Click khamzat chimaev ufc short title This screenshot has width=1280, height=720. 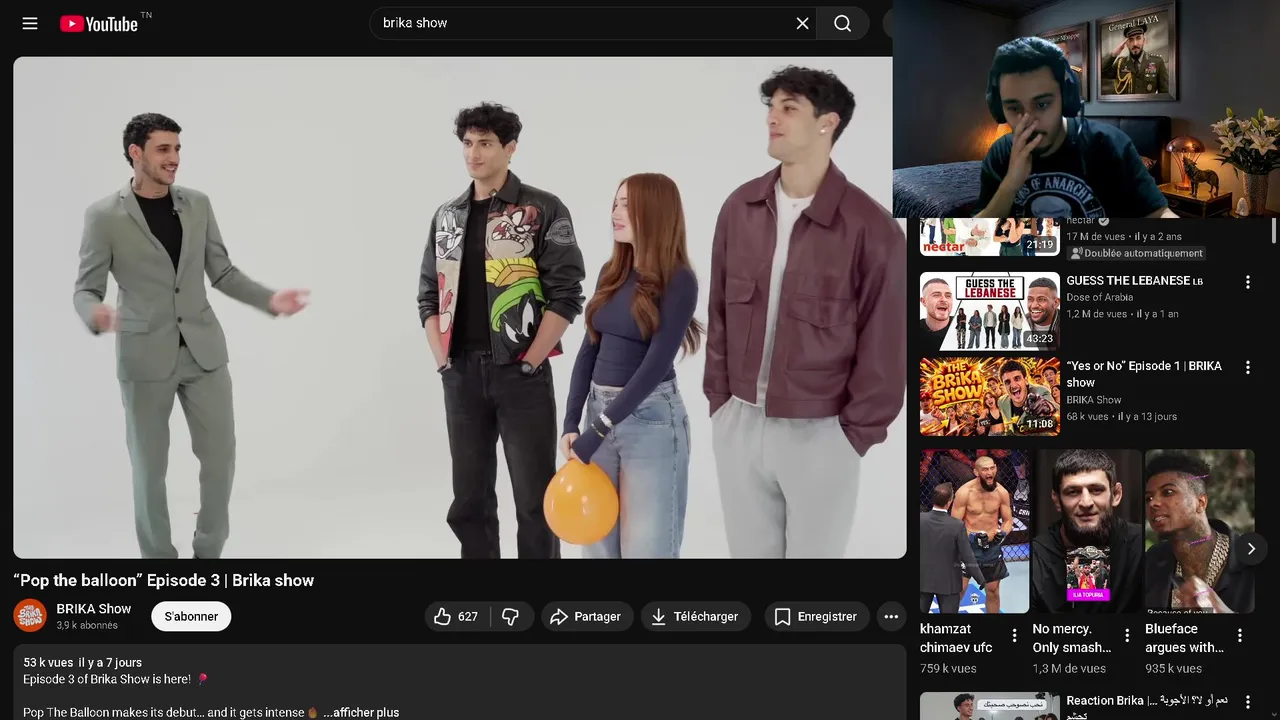(956, 638)
